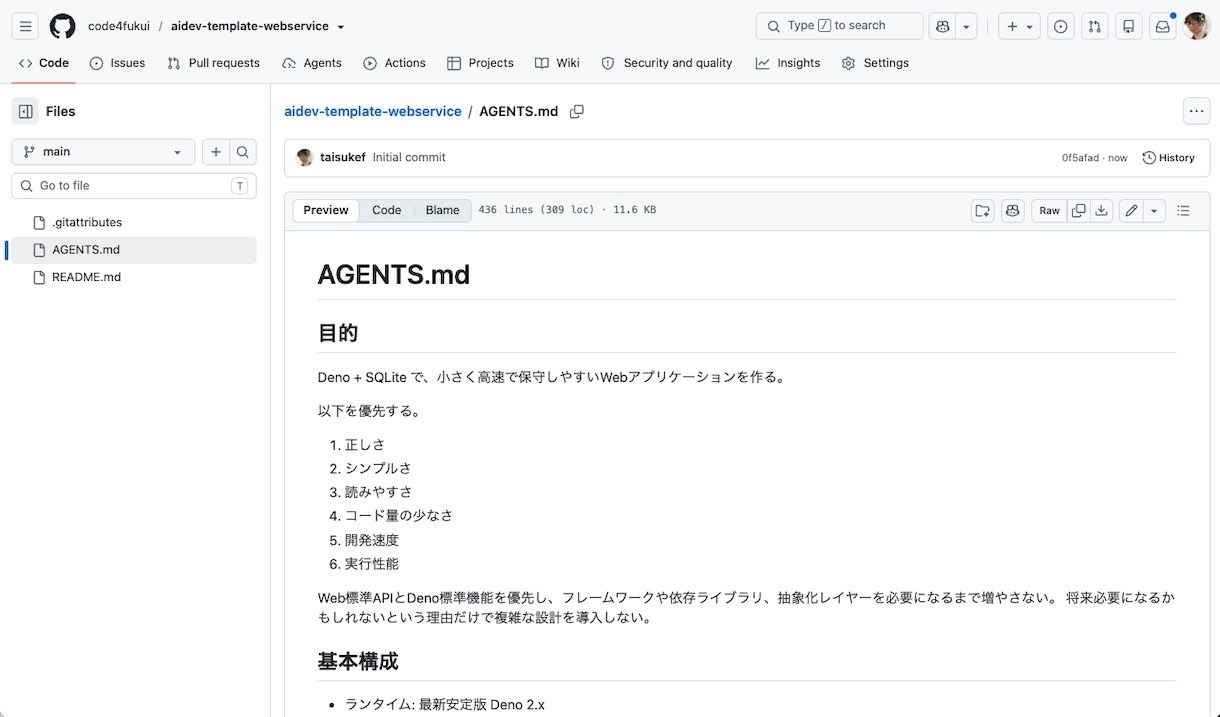Switch to the Code tab
Image resolution: width=1220 pixels, height=717 pixels.
(x=44, y=63)
